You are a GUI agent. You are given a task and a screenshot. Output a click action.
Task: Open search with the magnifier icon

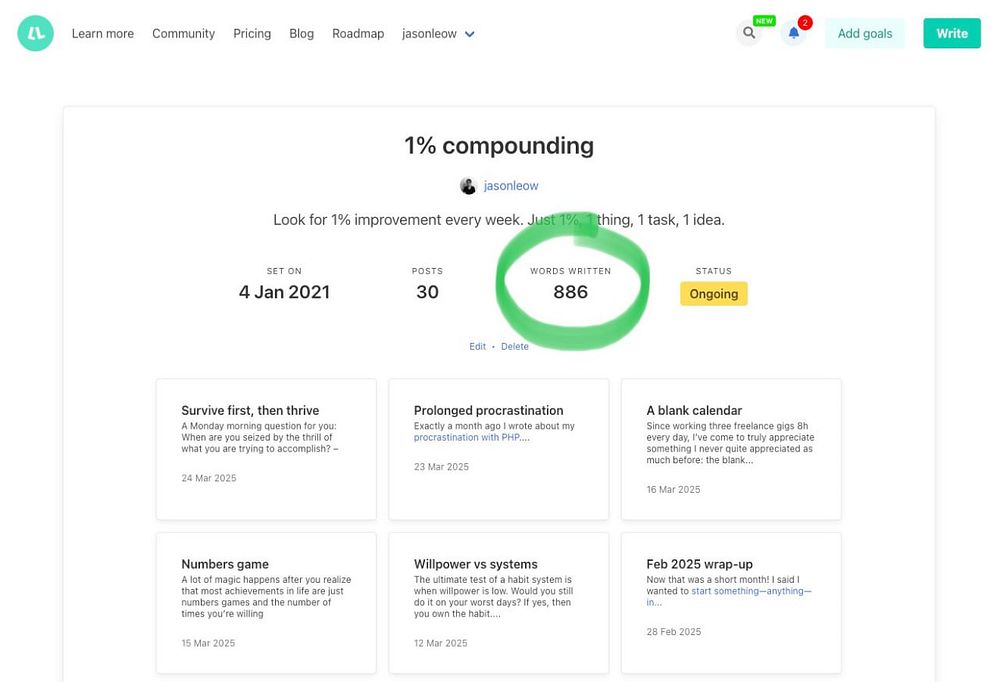point(748,33)
